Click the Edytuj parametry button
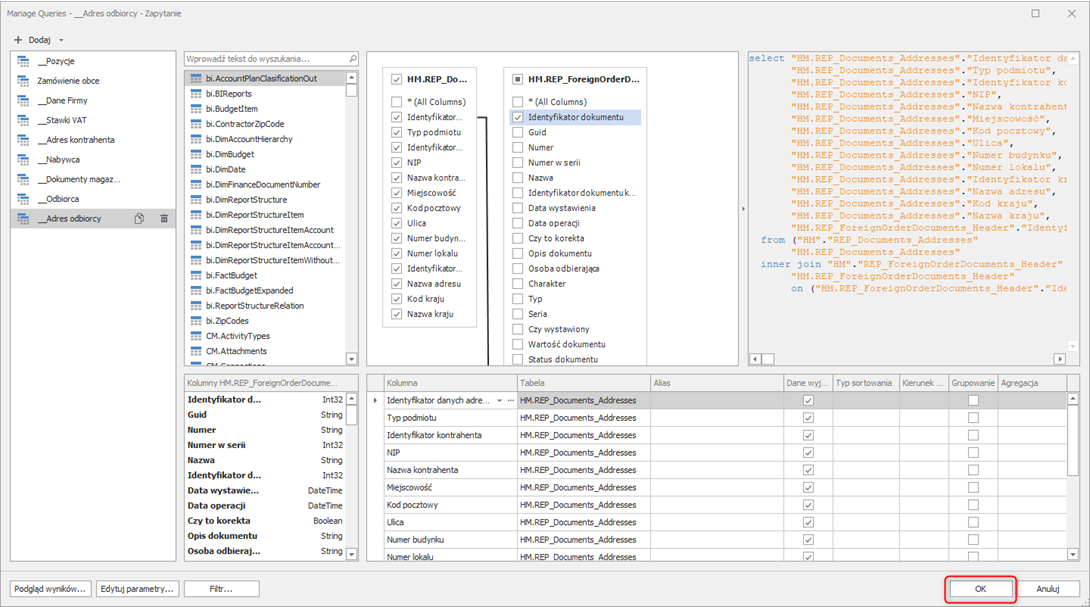The height and width of the screenshot is (607, 1090). click(x=138, y=589)
